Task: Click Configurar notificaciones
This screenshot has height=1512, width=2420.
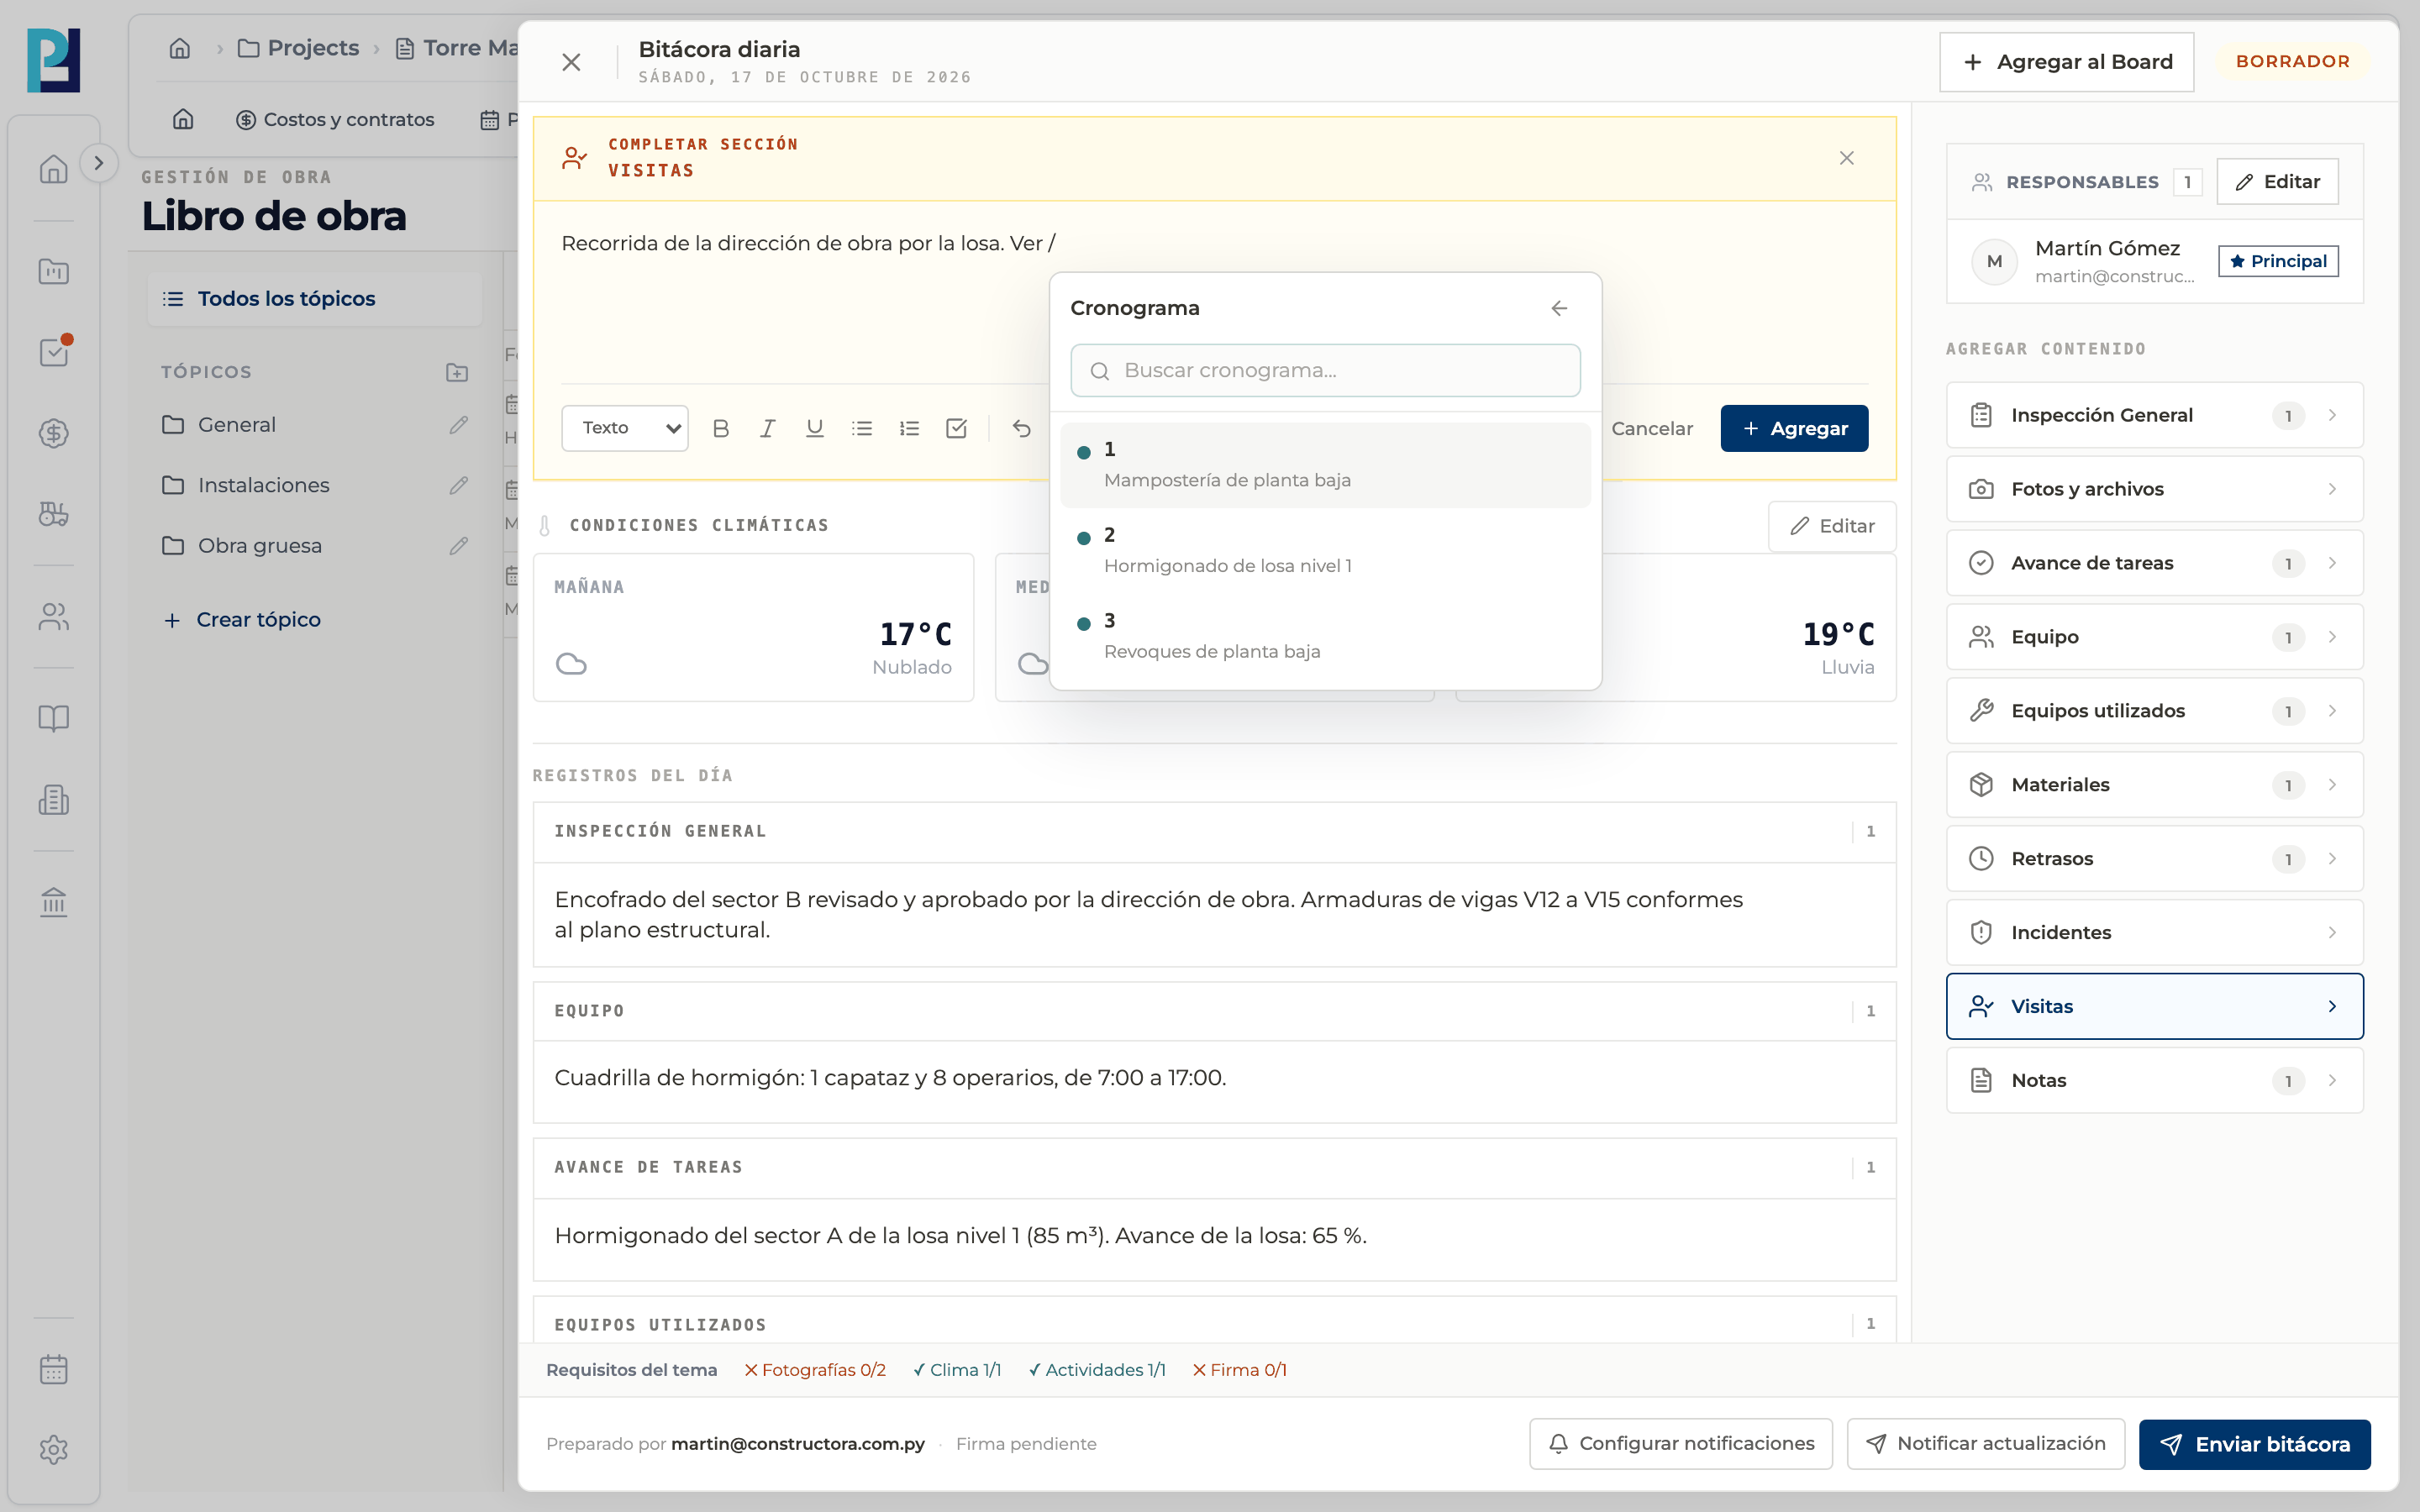Action: tap(1680, 1444)
